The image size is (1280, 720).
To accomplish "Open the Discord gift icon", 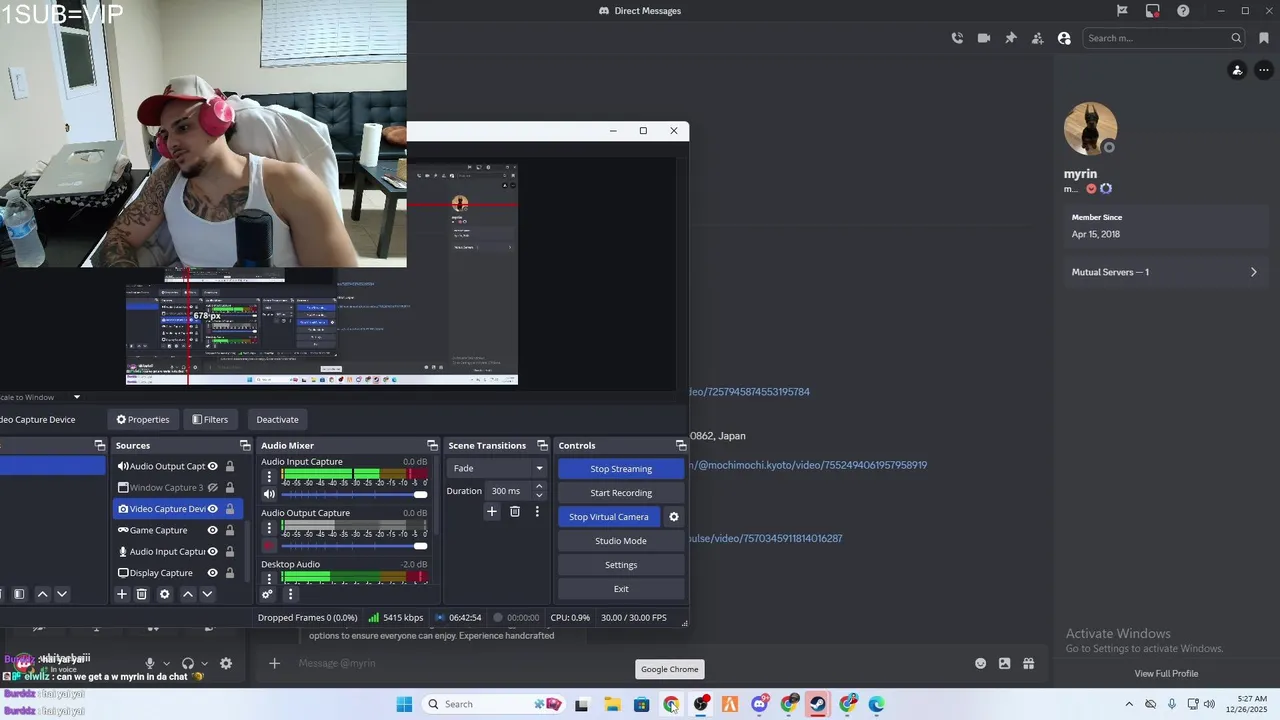I will (x=1028, y=663).
